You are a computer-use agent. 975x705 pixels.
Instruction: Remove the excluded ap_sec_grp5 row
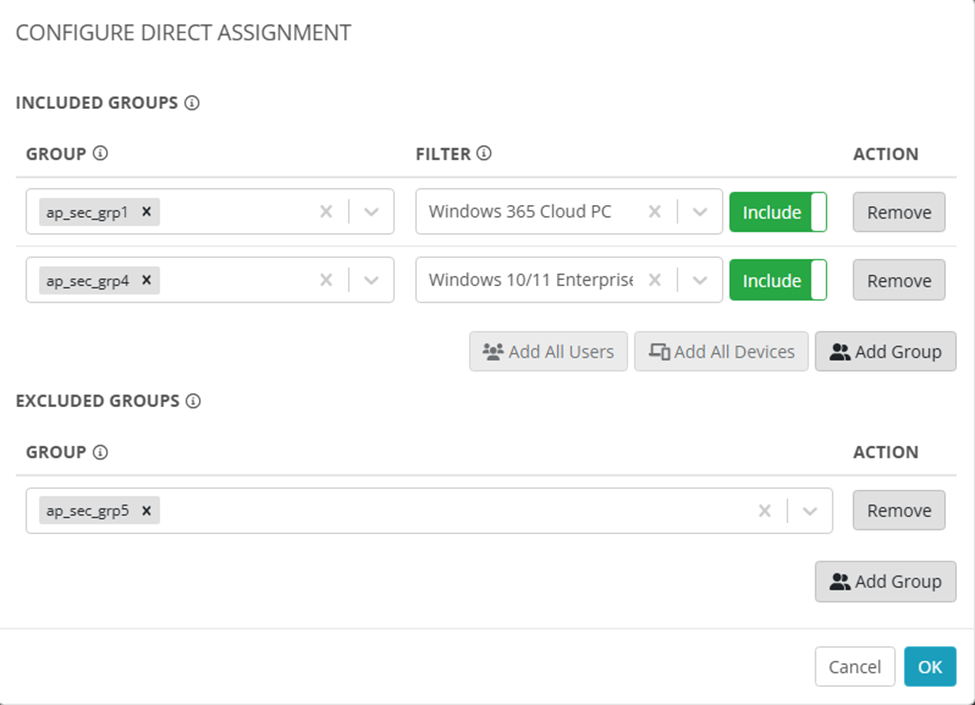point(898,511)
